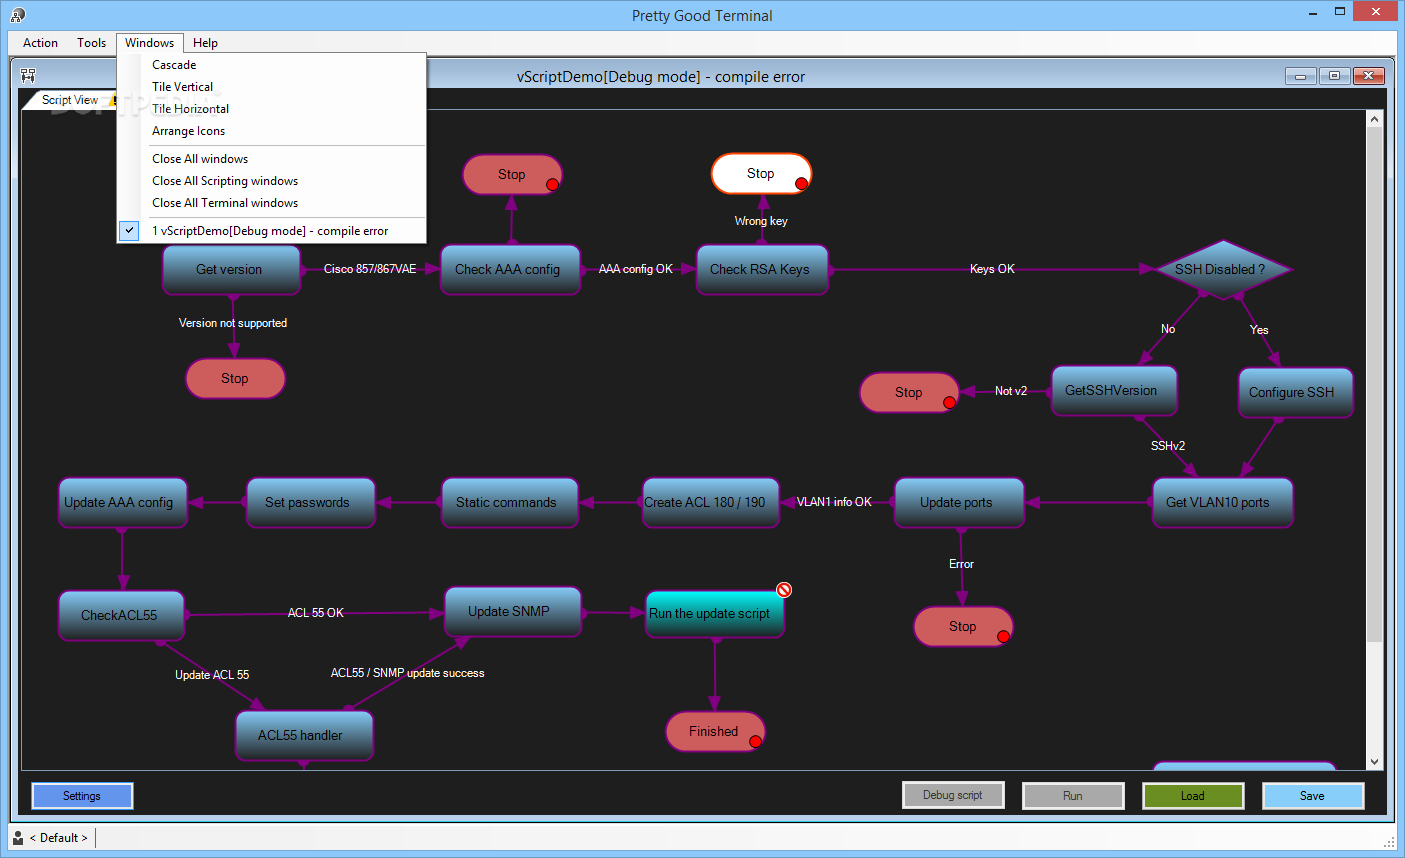Image resolution: width=1405 pixels, height=858 pixels.
Task: Click the "Cisco 857/867VAE" edge label
Action: point(370,269)
